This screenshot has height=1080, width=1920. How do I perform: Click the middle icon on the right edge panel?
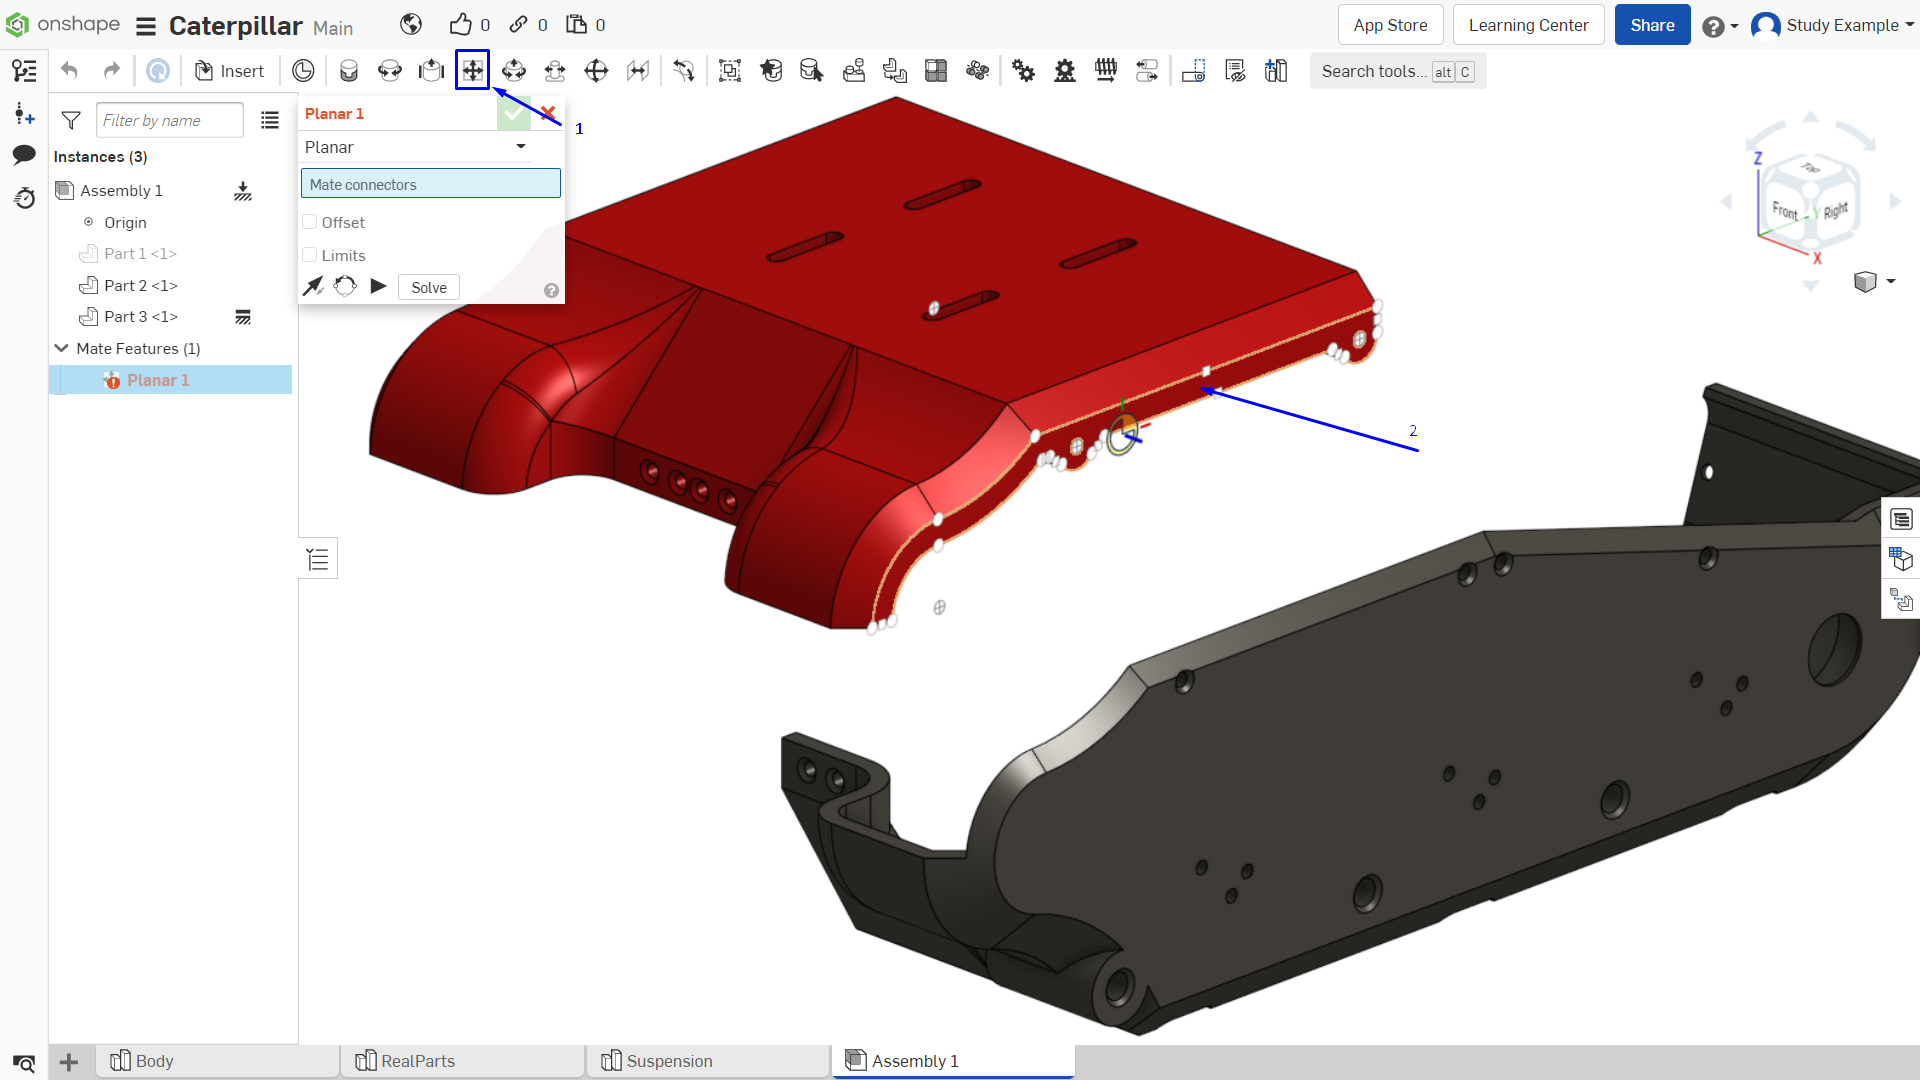click(1901, 559)
